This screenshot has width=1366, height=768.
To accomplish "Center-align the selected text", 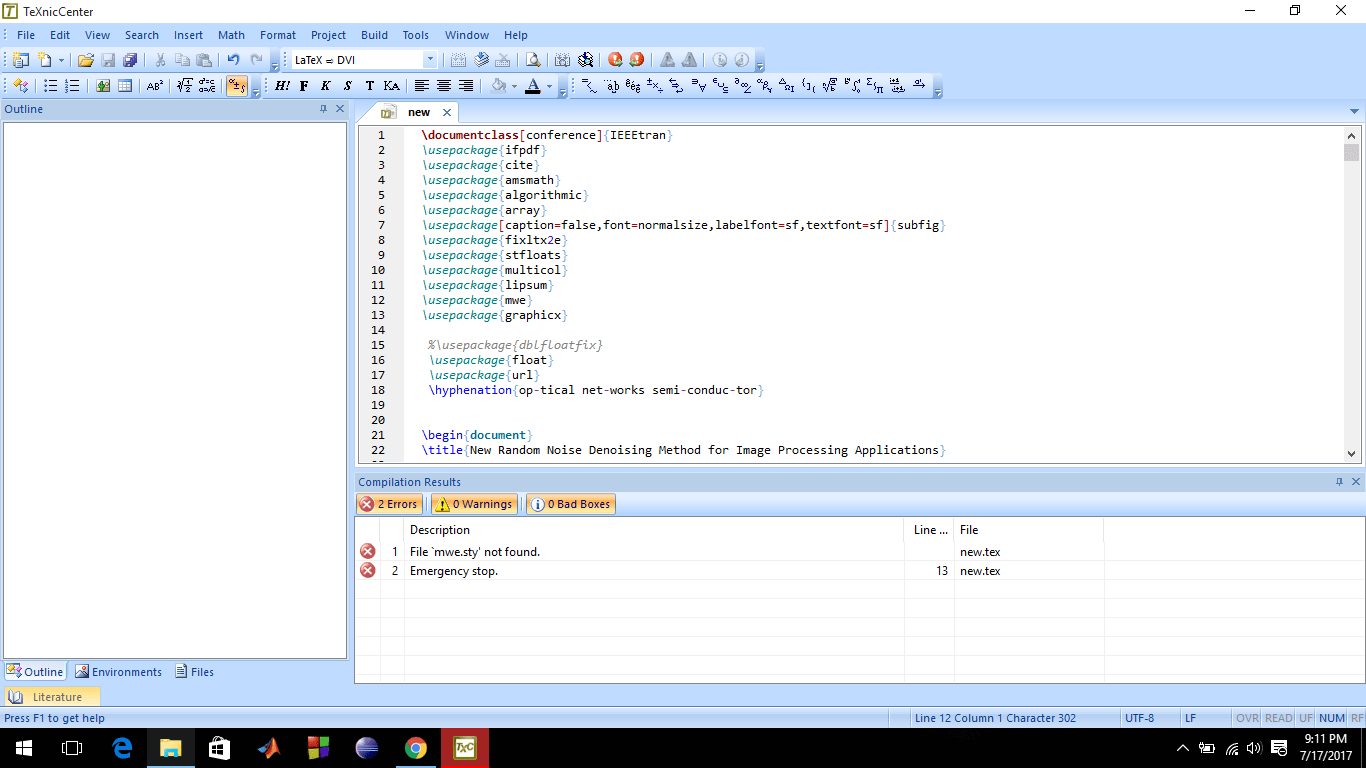I will 444,87.
